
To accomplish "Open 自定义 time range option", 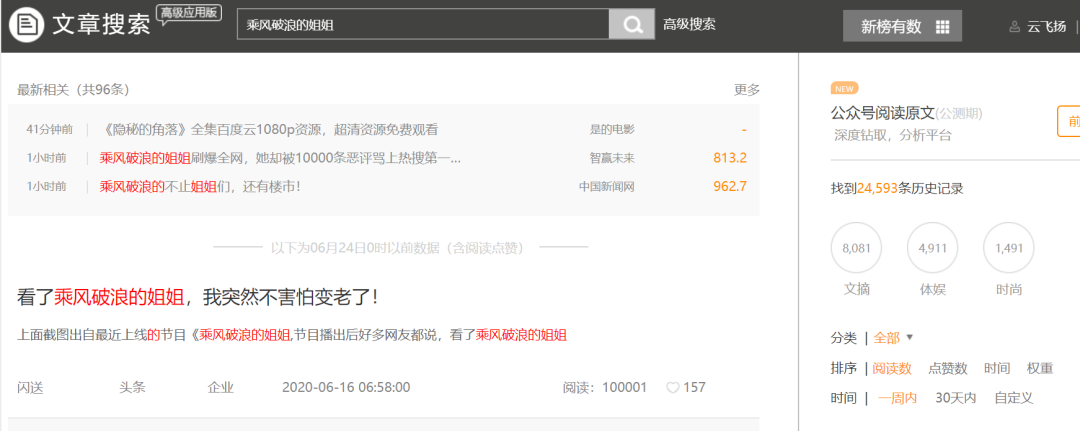I will coord(1013,398).
